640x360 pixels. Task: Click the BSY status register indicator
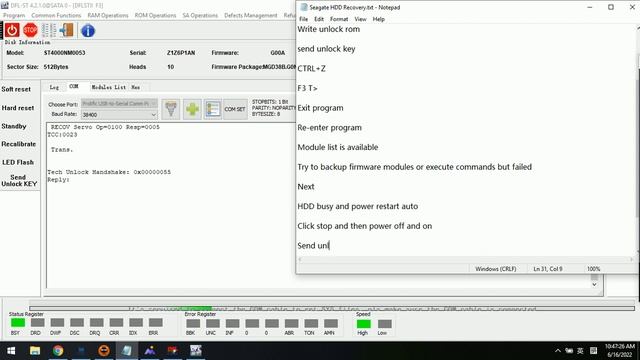pyautogui.click(x=18, y=323)
